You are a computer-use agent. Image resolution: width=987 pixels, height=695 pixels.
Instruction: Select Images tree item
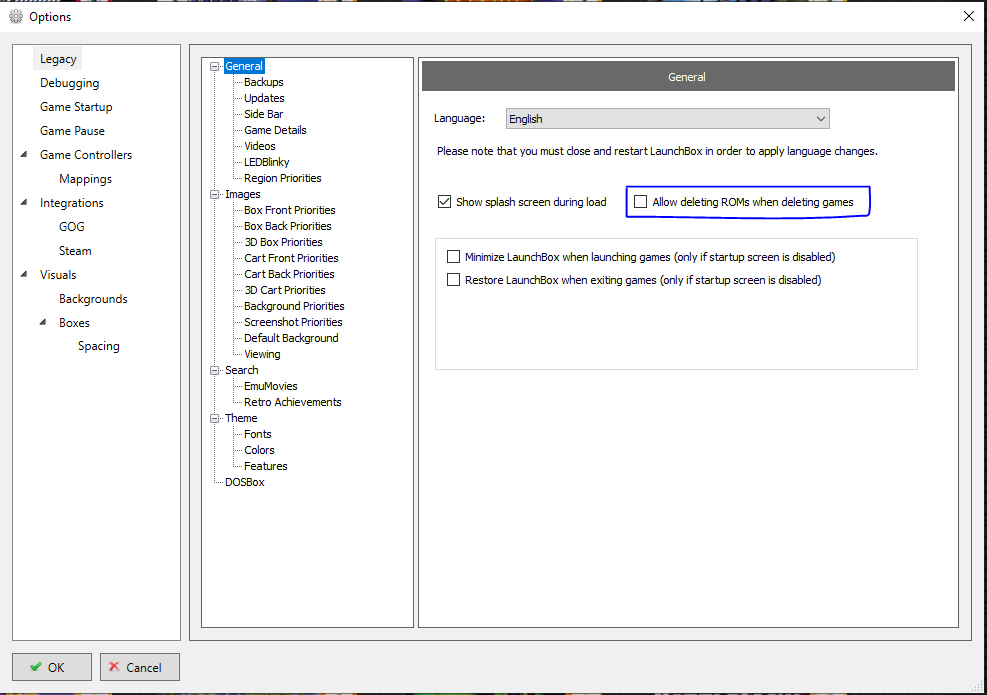(x=243, y=194)
